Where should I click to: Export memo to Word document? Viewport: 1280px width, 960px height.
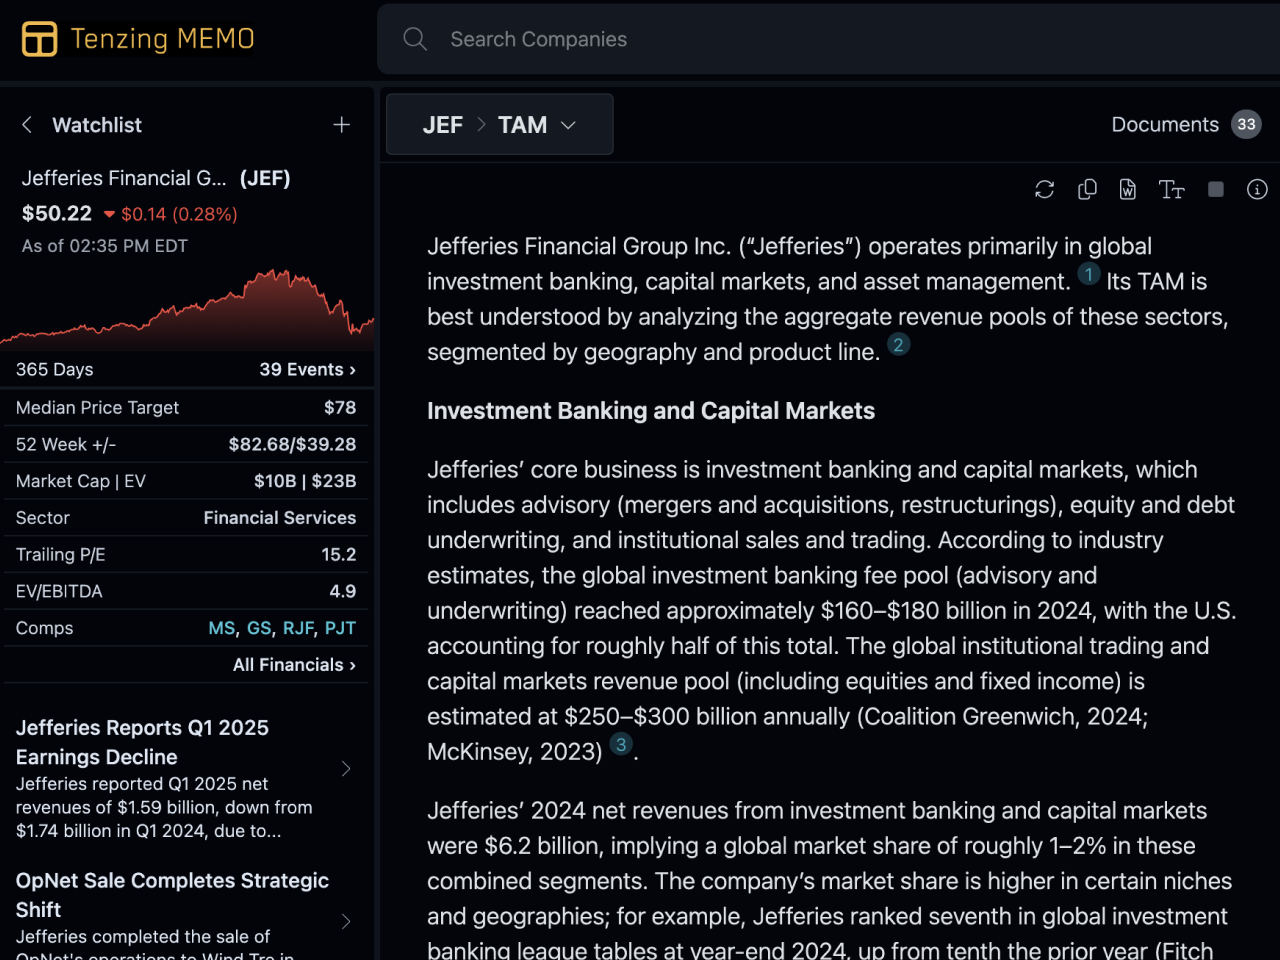[x=1128, y=189]
